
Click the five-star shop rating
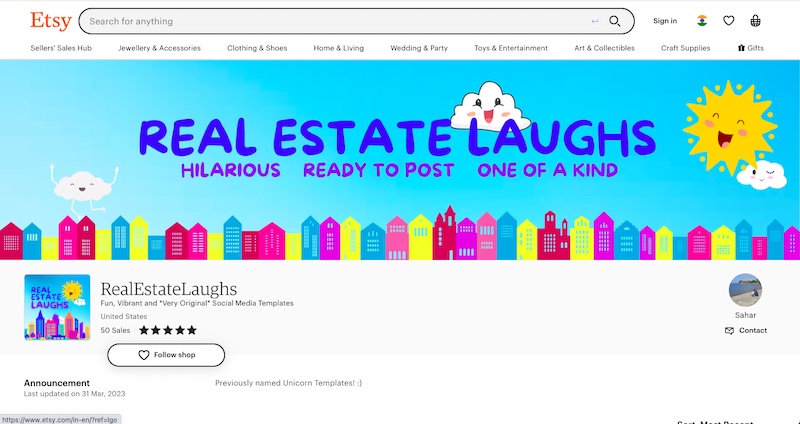[168, 330]
